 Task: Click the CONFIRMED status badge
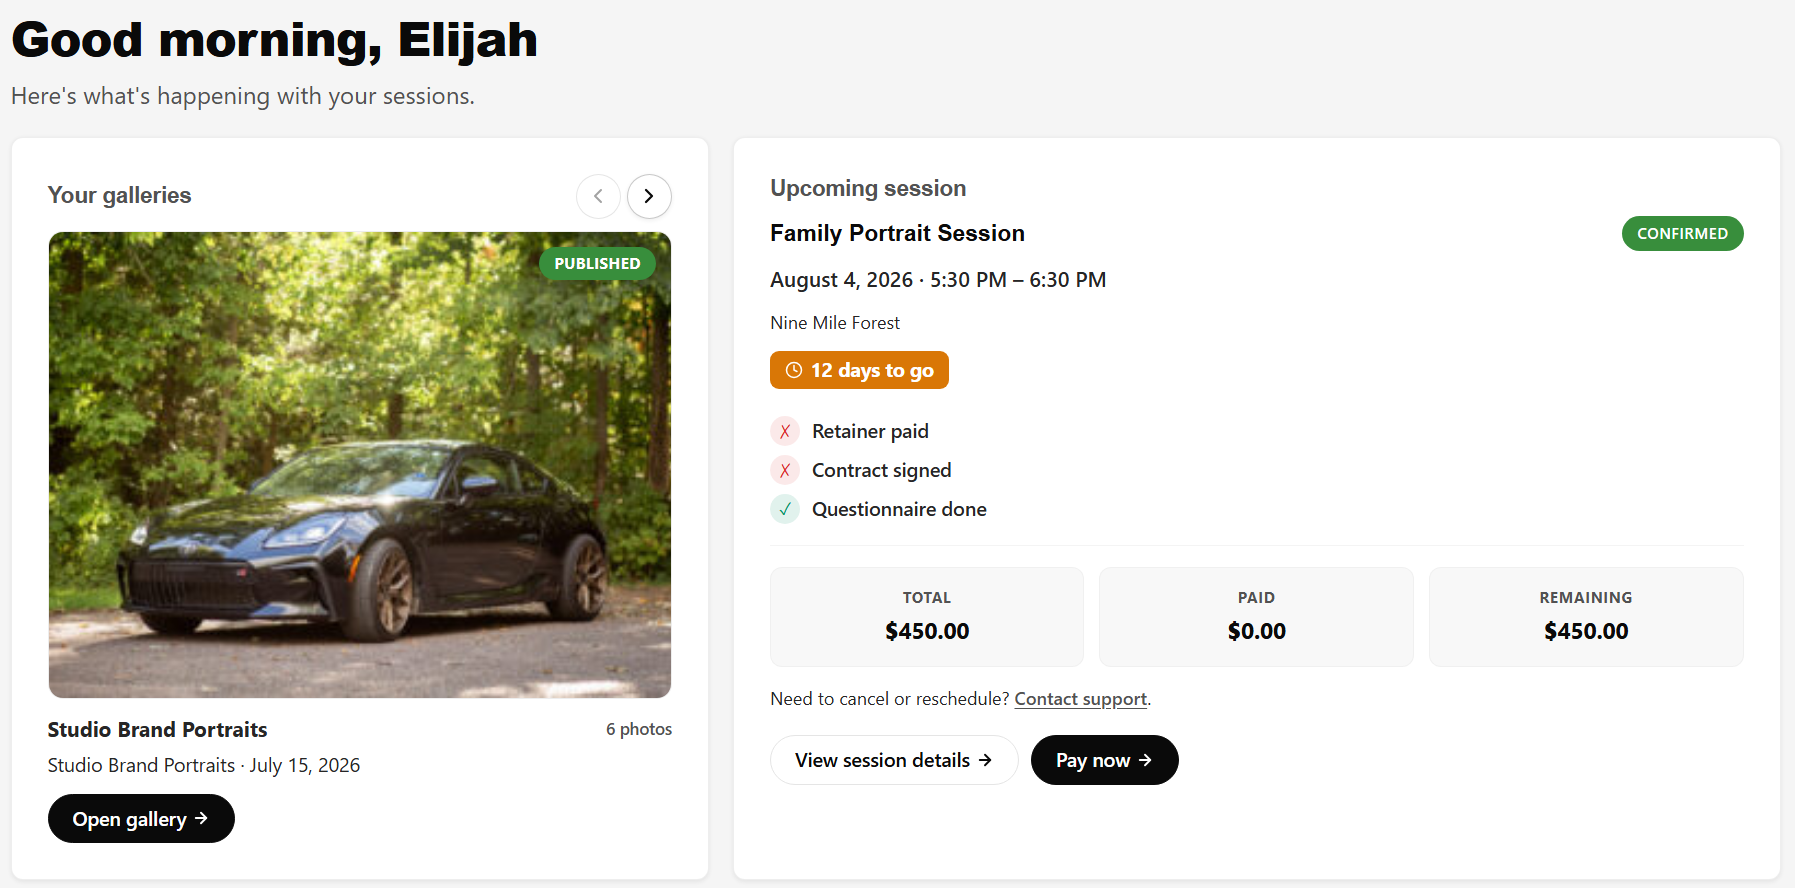1682,233
